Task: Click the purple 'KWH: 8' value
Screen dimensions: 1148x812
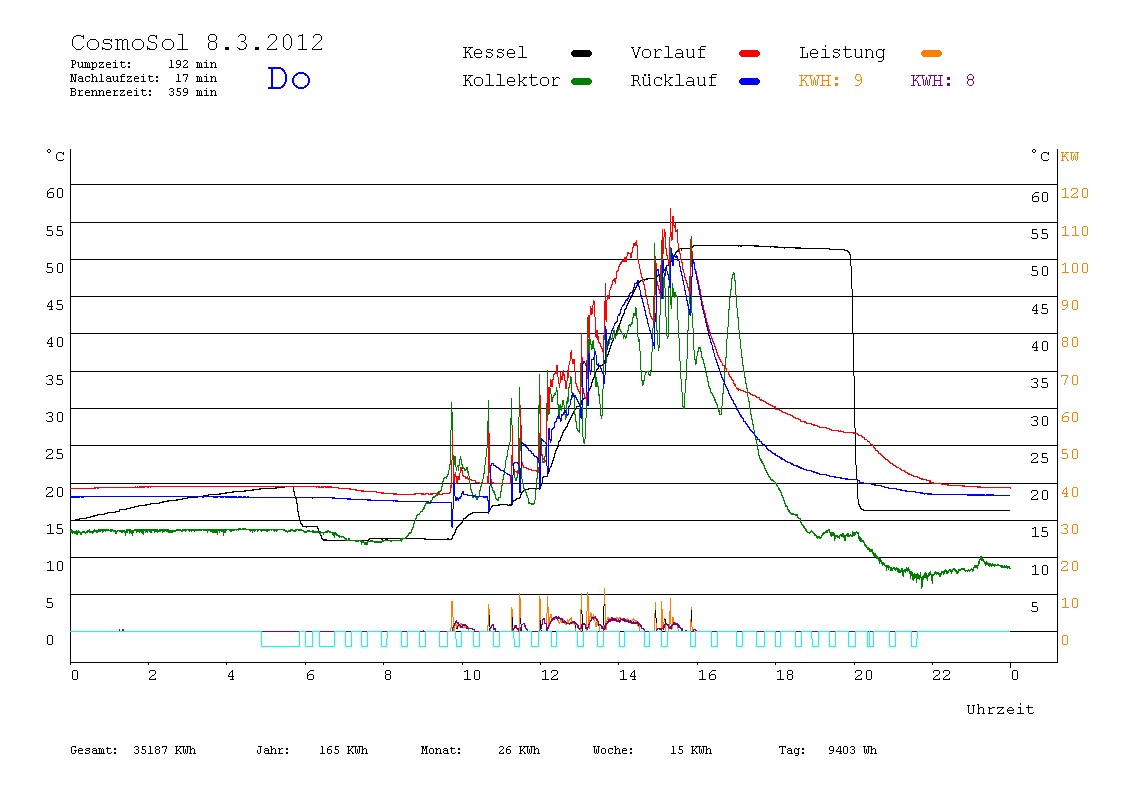Action: (x=942, y=81)
